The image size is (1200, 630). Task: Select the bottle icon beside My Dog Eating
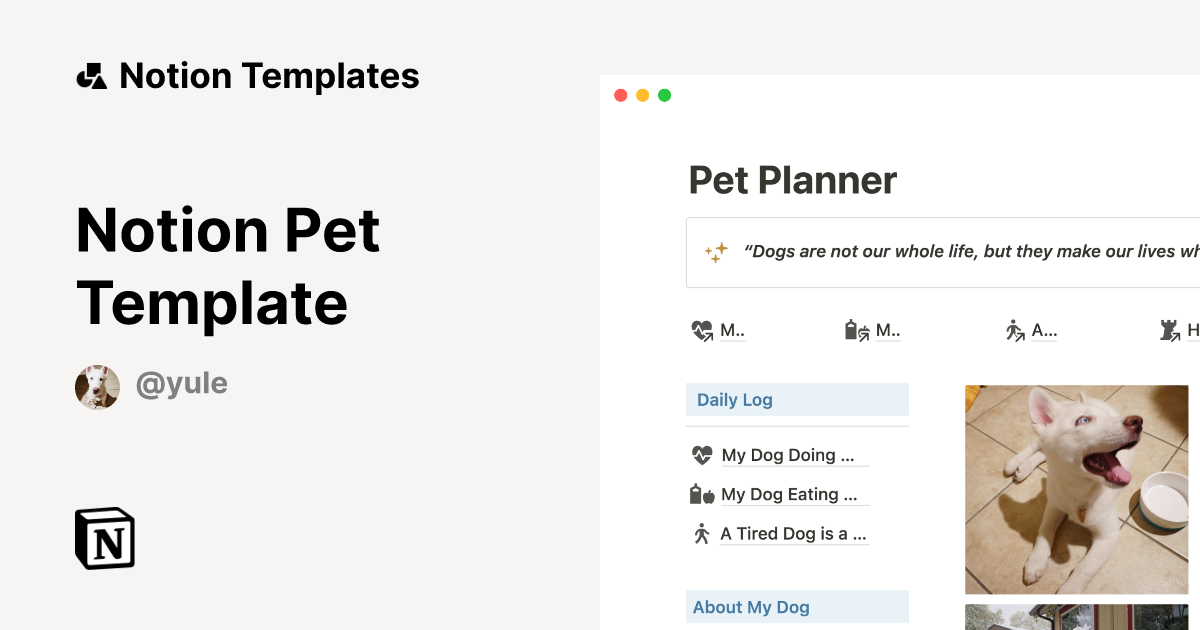point(699,493)
